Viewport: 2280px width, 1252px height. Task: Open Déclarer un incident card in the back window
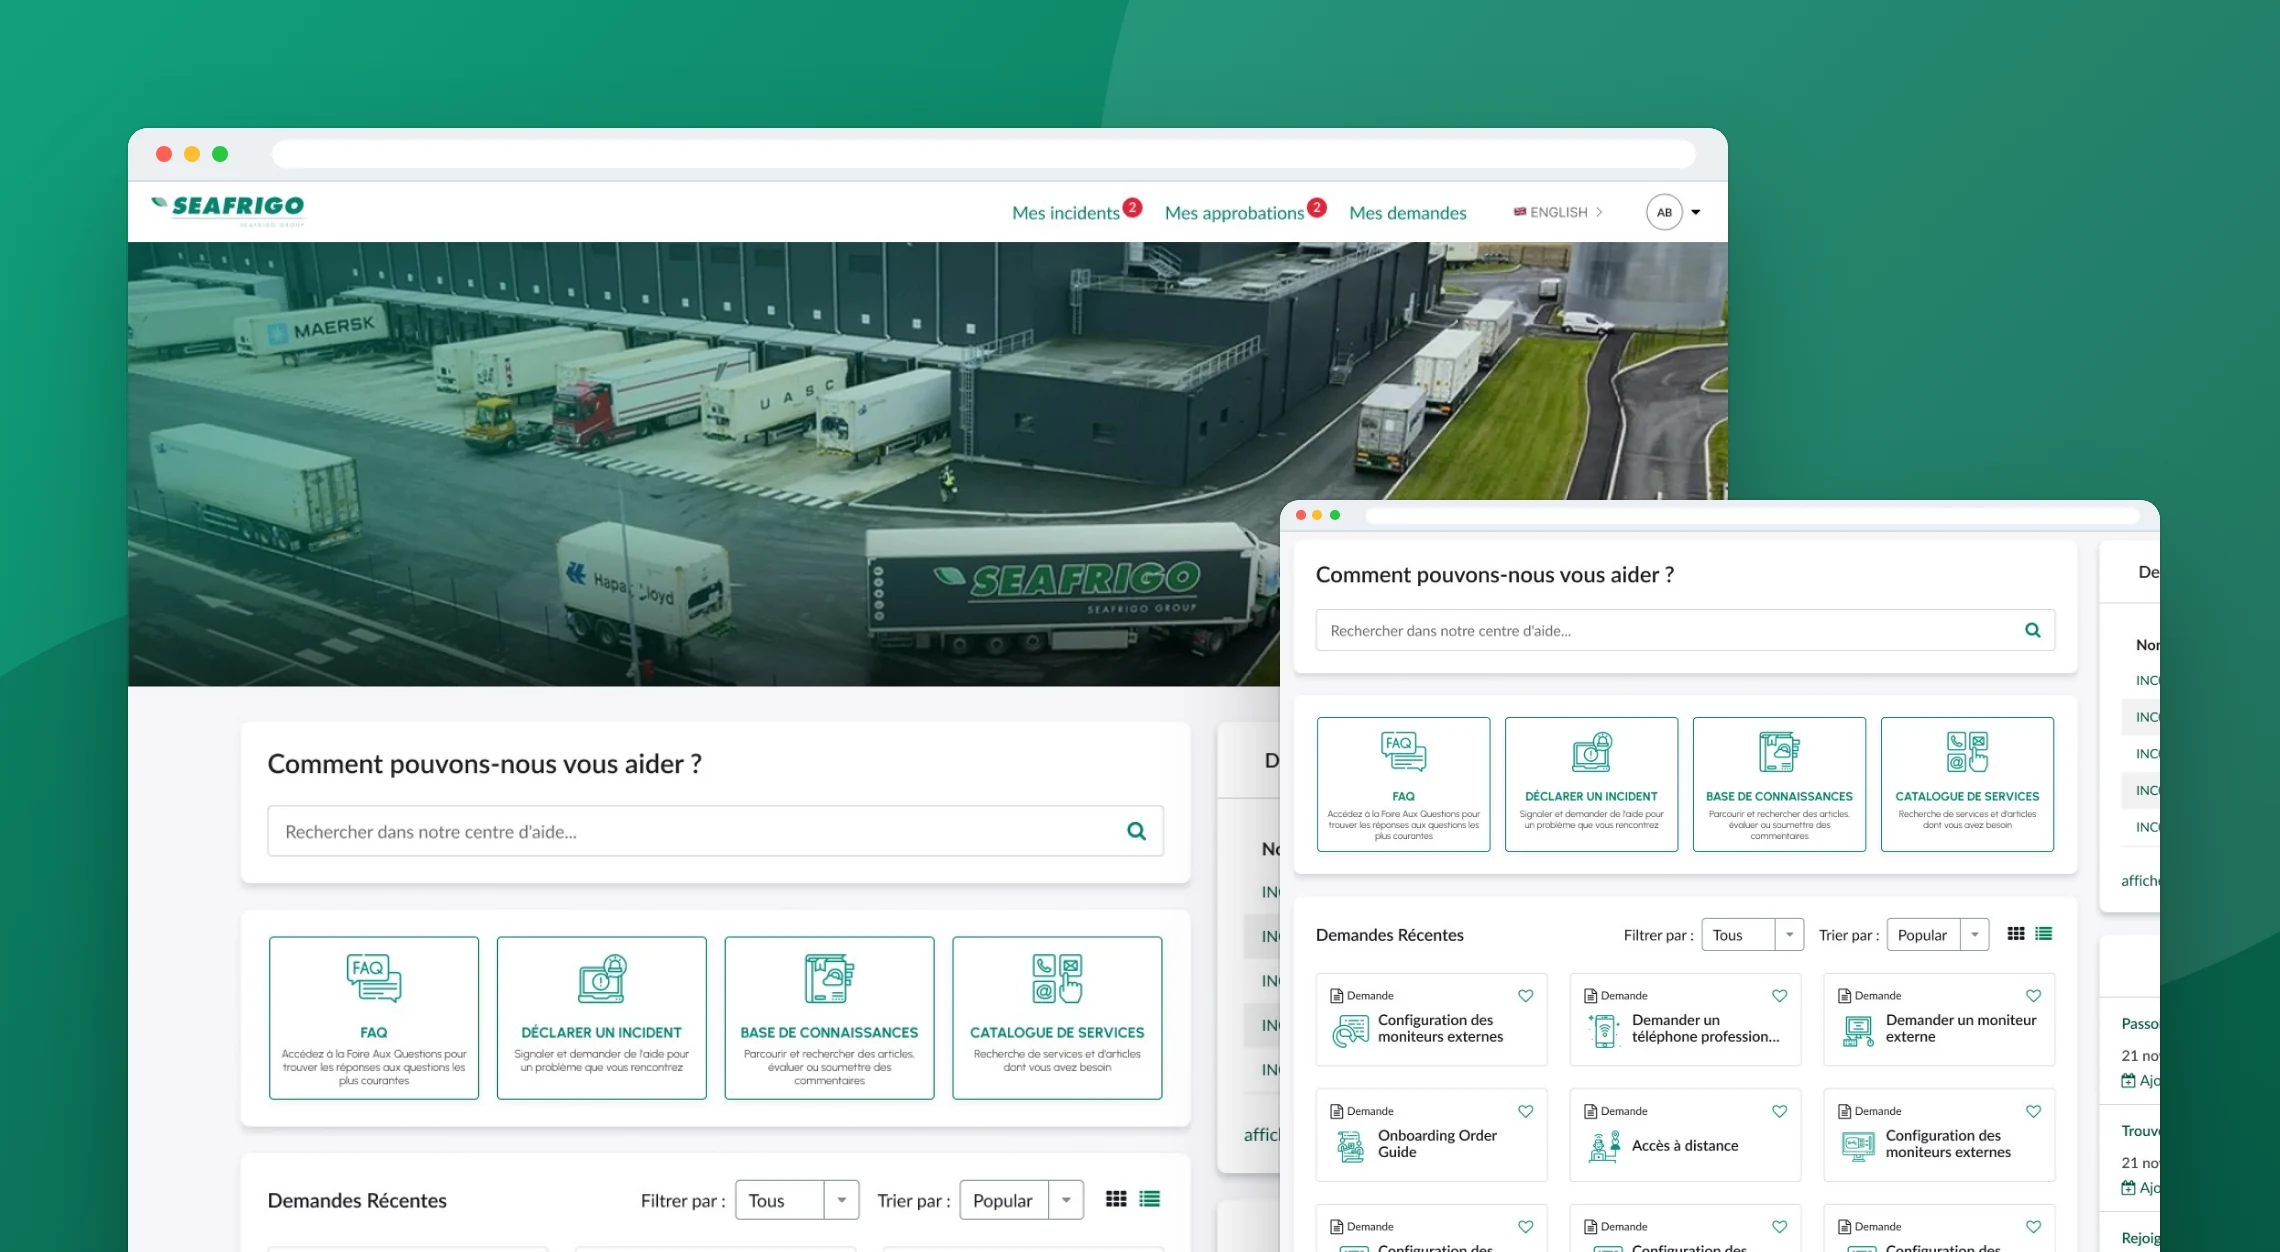(x=601, y=1018)
